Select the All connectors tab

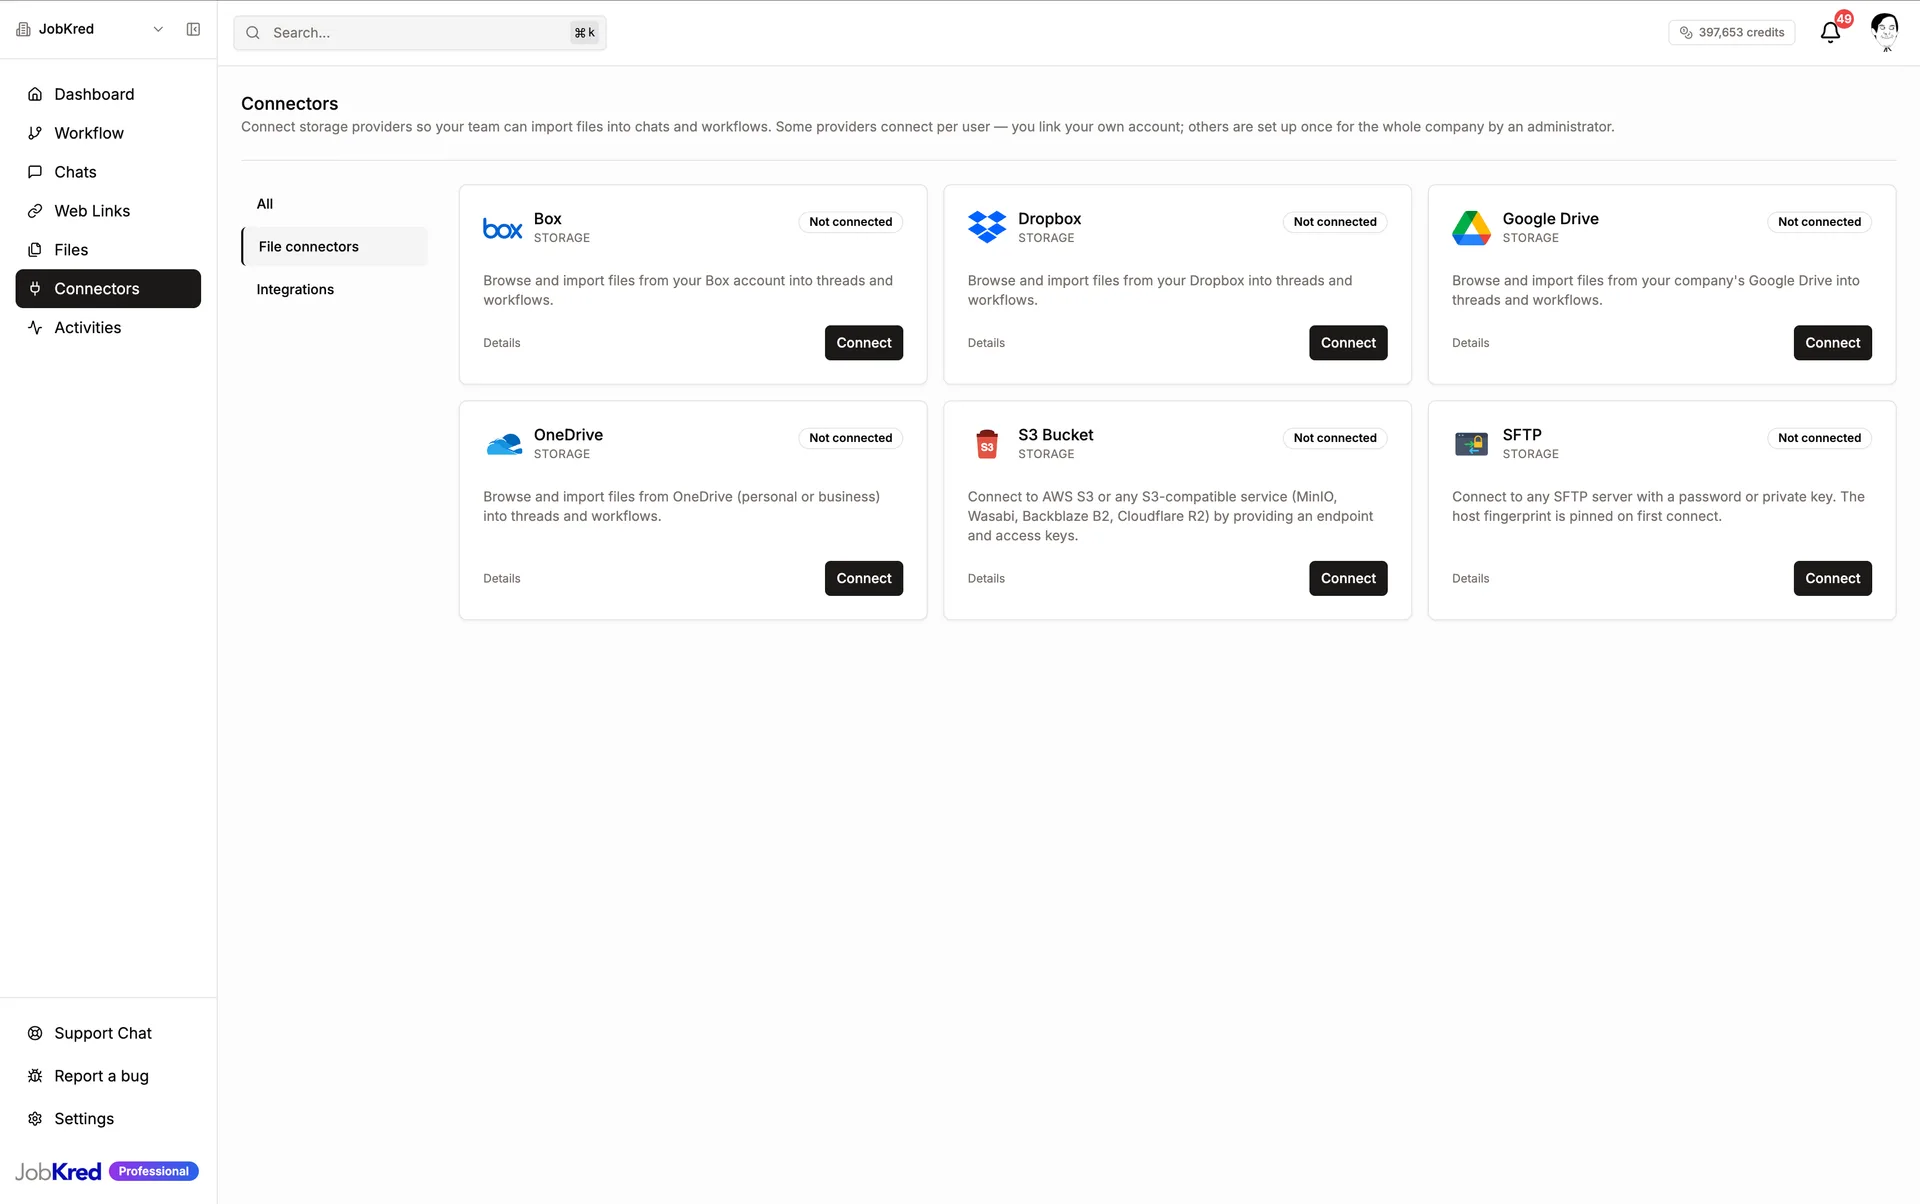[x=334, y=204]
